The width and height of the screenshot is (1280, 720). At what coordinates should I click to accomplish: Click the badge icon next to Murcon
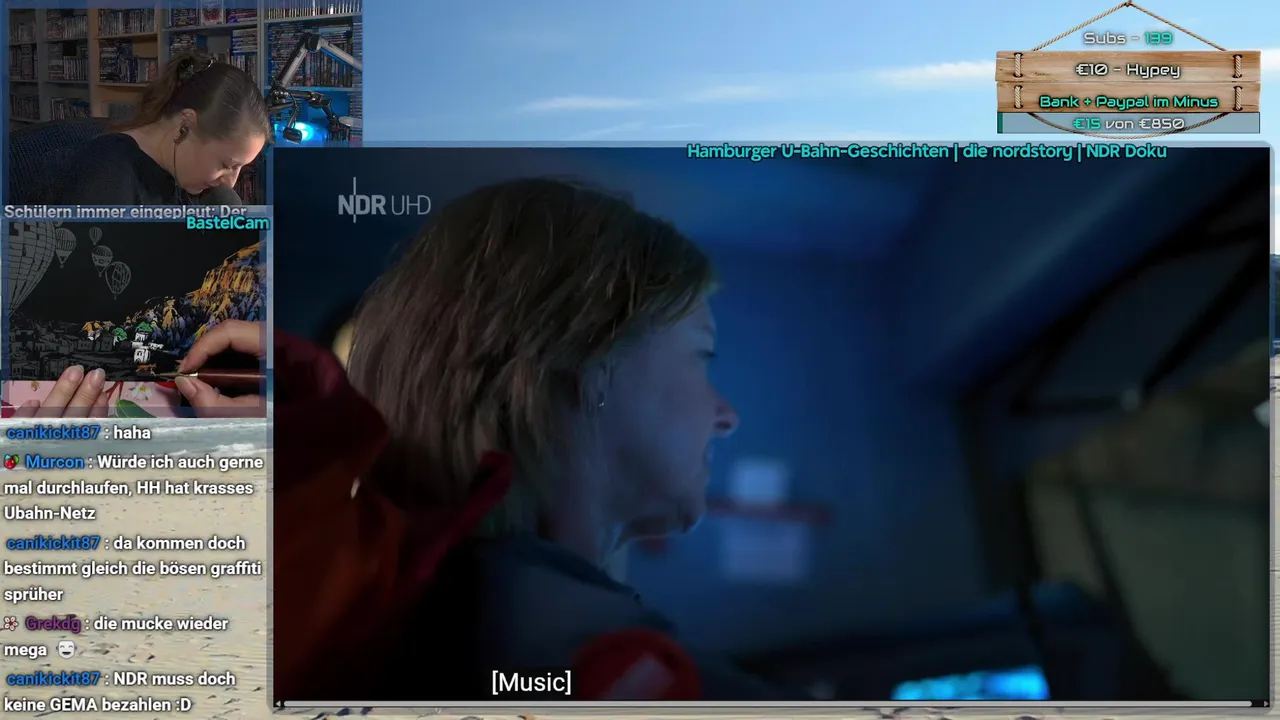point(11,462)
